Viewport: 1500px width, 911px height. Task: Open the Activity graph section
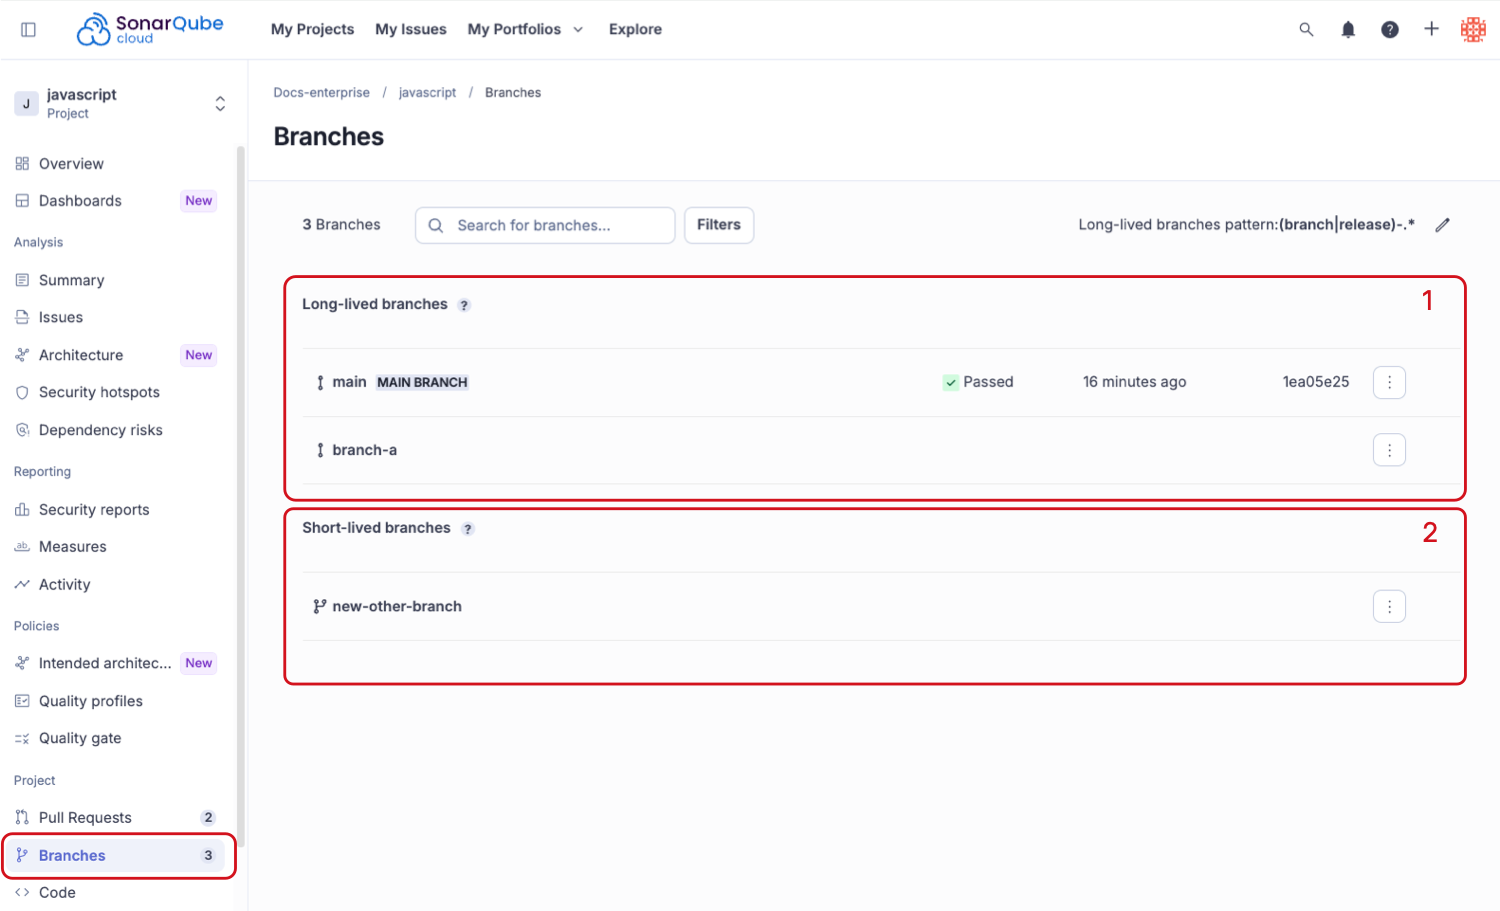click(65, 584)
